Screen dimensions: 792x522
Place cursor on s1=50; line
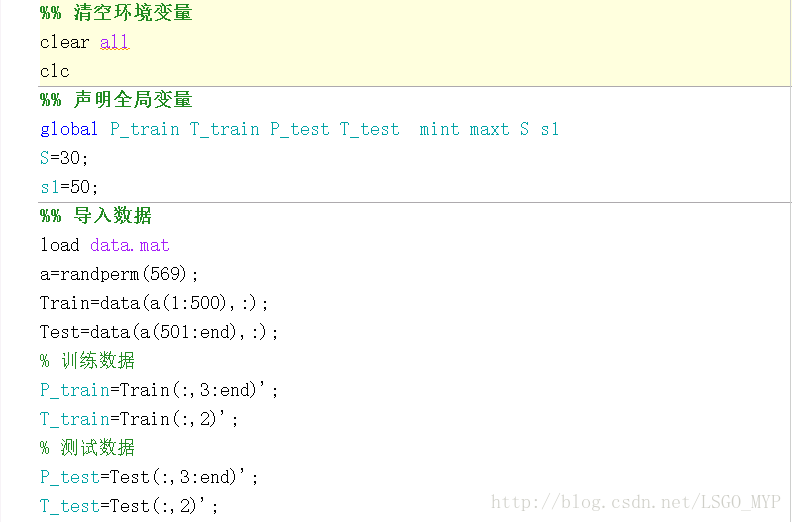(69, 187)
